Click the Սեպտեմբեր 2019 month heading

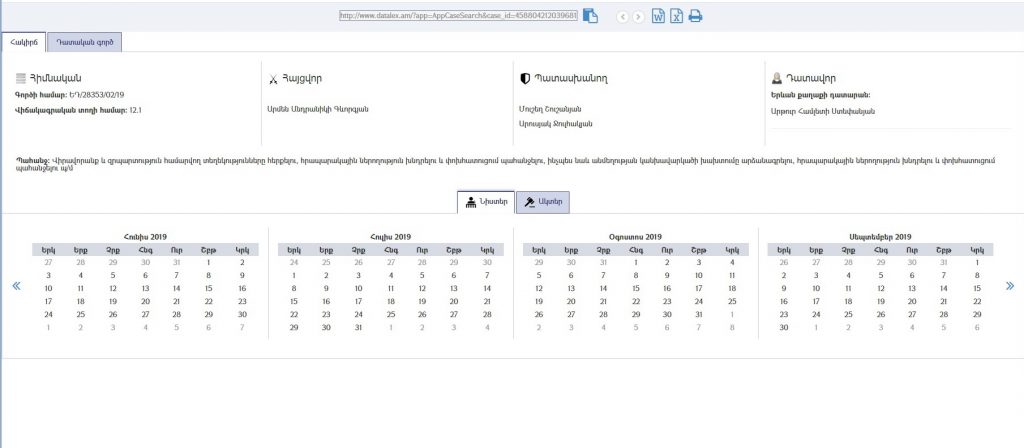point(880,237)
